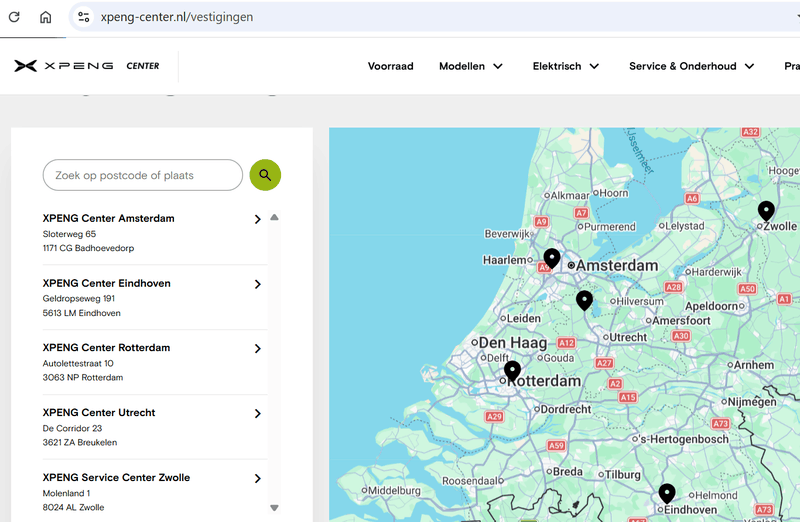This screenshot has height=522, width=800.
Task: Click the A12 road marker on the map
Action: pyautogui.click(x=566, y=343)
